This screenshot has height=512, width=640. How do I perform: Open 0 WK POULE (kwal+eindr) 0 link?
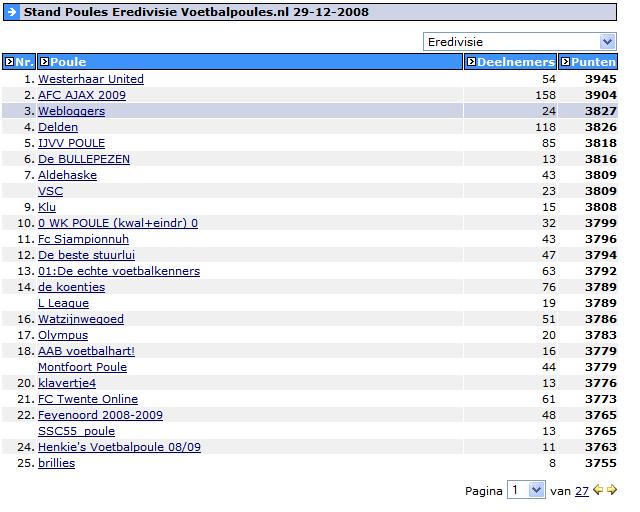click(x=117, y=223)
